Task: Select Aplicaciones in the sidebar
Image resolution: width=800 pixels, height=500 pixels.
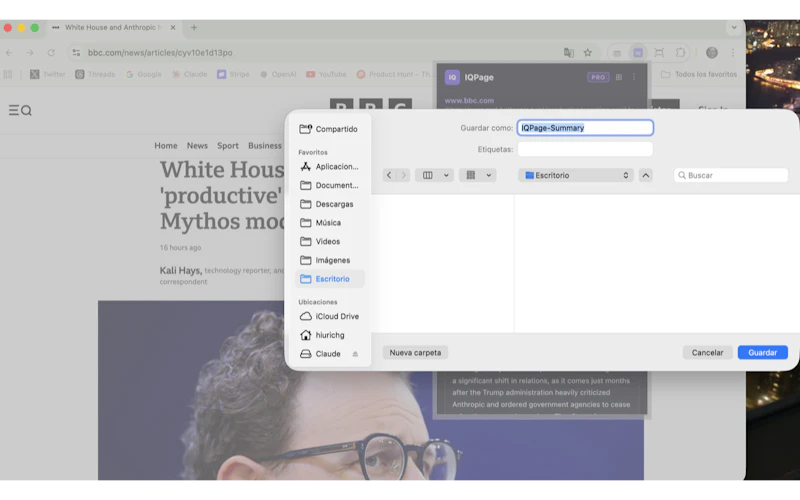Action: (x=330, y=166)
